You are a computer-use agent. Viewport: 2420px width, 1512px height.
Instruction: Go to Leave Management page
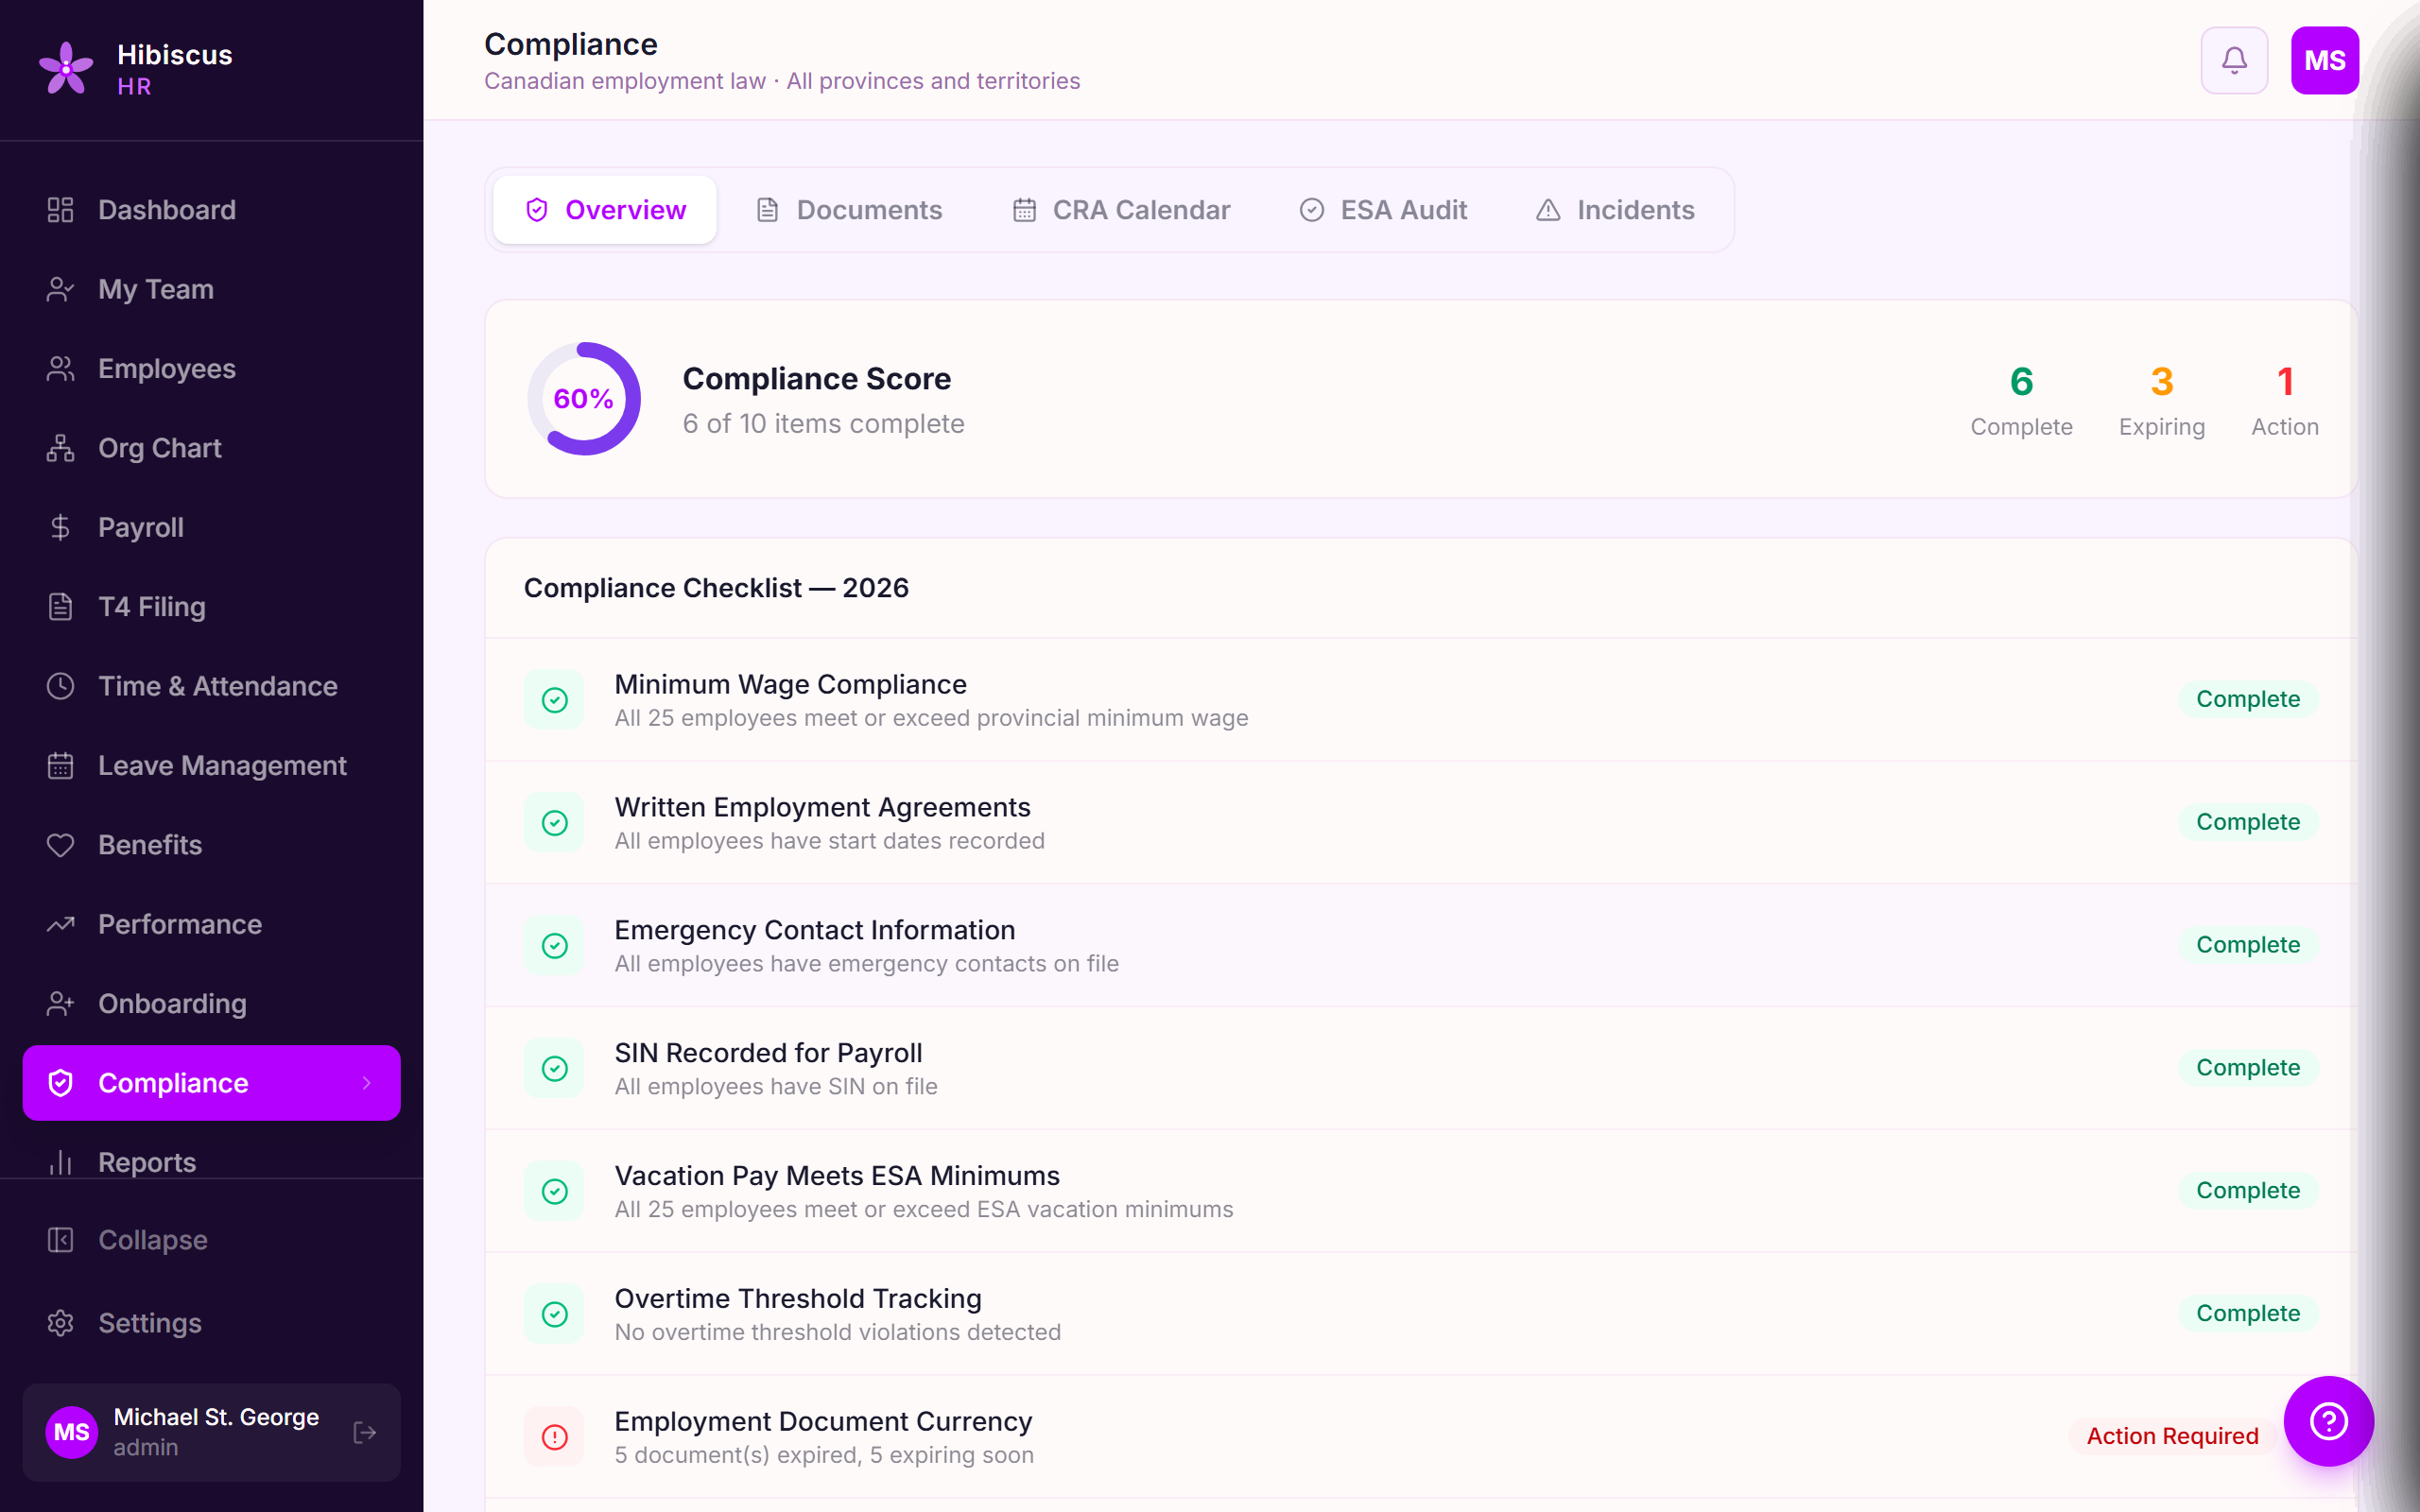tap(222, 765)
